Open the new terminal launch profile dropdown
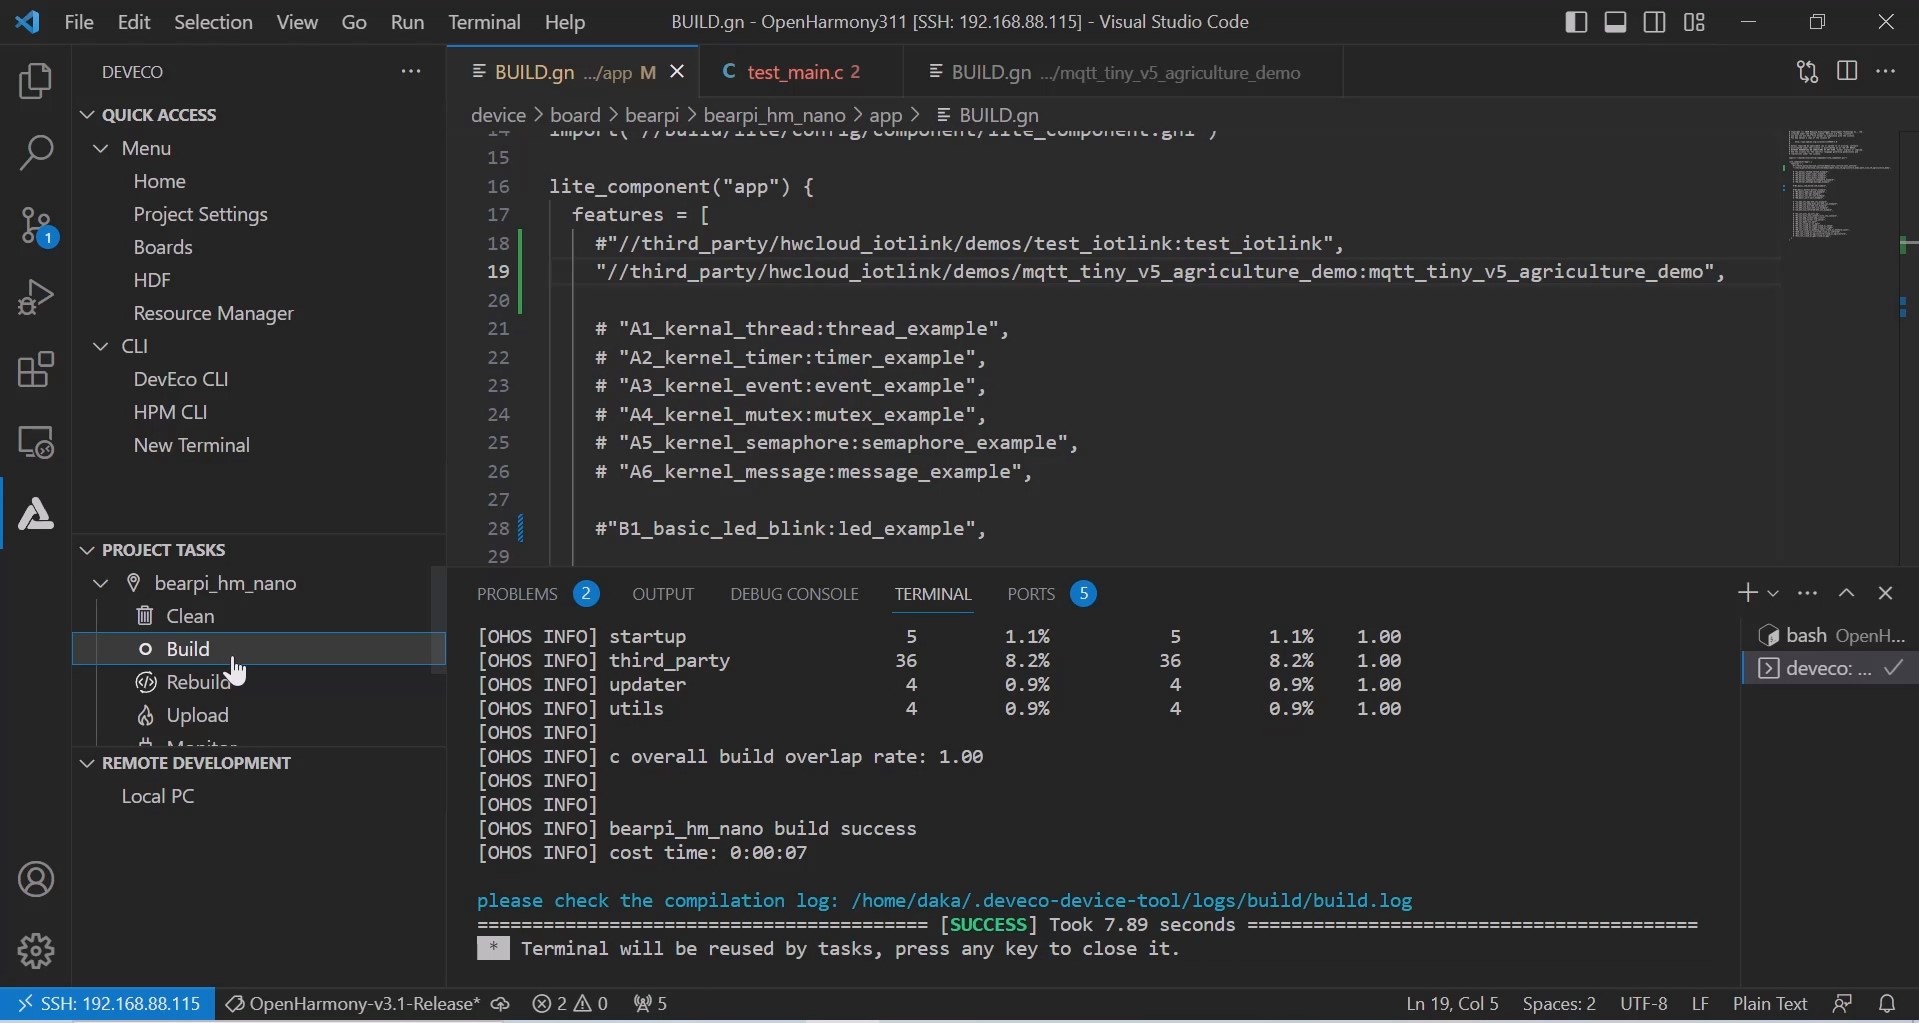The height and width of the screenshot is (1023, 1919). [1773, 594]
